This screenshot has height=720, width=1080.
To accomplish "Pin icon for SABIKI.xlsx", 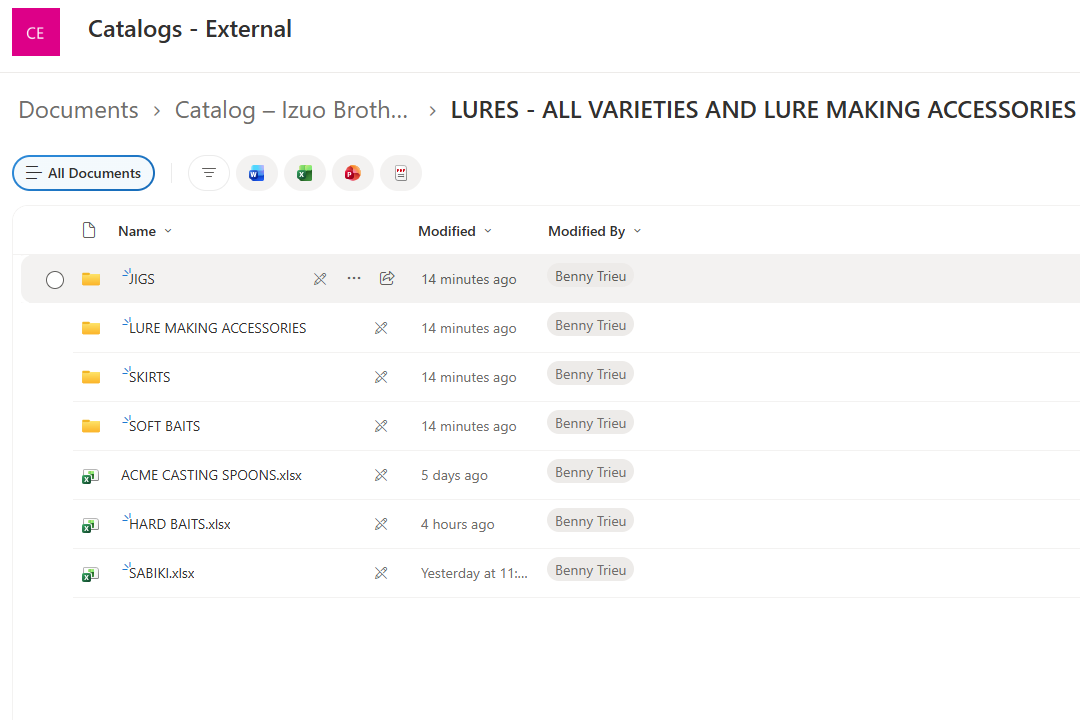I will tap(380, 573).
